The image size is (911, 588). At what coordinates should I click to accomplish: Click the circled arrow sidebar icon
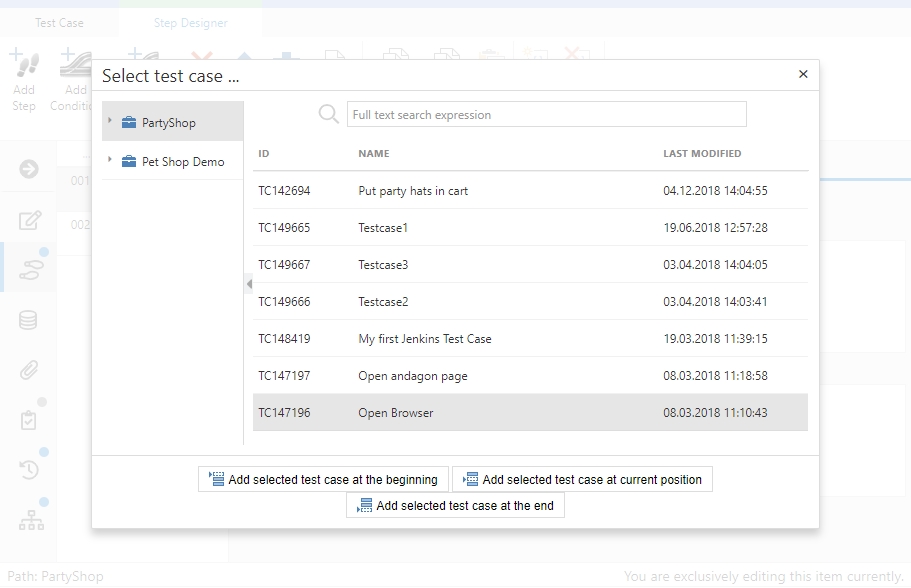(x=29, y=169)
